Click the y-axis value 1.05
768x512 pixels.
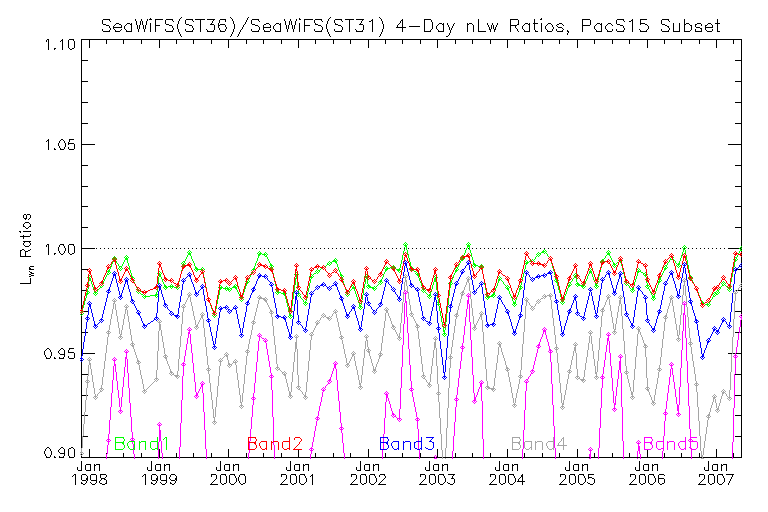click(x=60, y=145)
